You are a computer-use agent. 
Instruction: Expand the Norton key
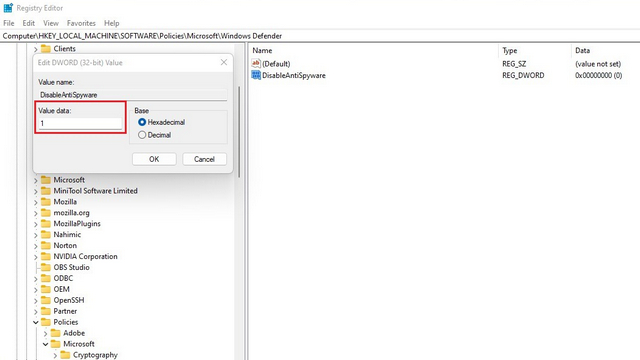click(x=36, y=246)
